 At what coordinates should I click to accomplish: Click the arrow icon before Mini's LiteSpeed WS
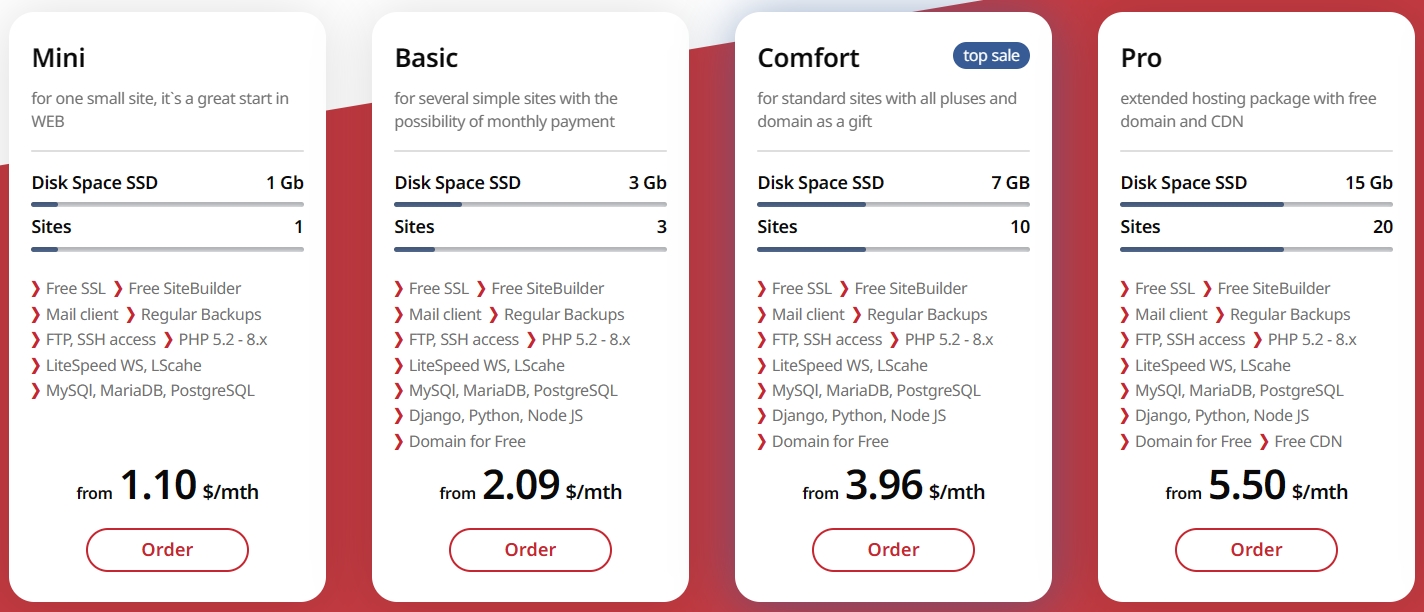36,366
